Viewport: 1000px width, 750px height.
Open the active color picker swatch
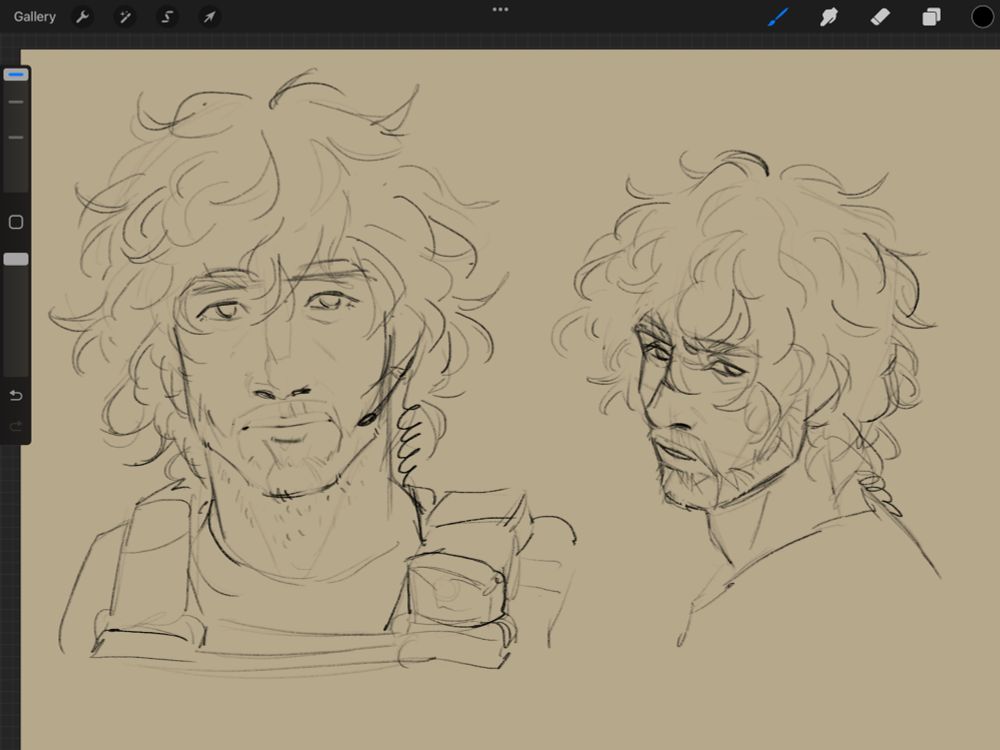[x=982, y=17]
